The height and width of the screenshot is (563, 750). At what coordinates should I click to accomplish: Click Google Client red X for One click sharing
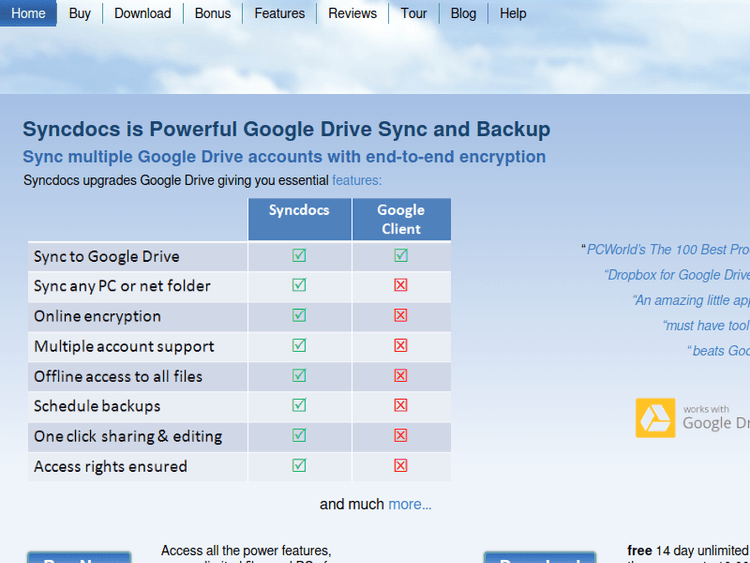(x=401, y=435)
